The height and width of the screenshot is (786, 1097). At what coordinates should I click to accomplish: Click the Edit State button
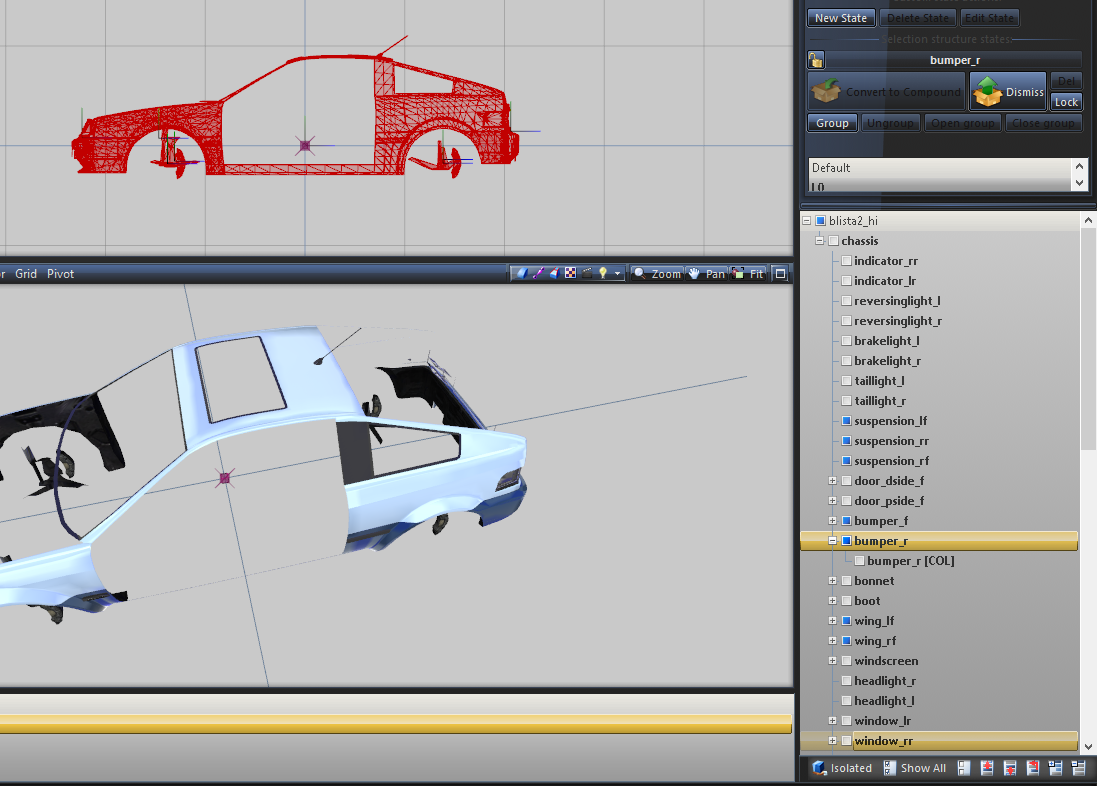coord(989,18)
